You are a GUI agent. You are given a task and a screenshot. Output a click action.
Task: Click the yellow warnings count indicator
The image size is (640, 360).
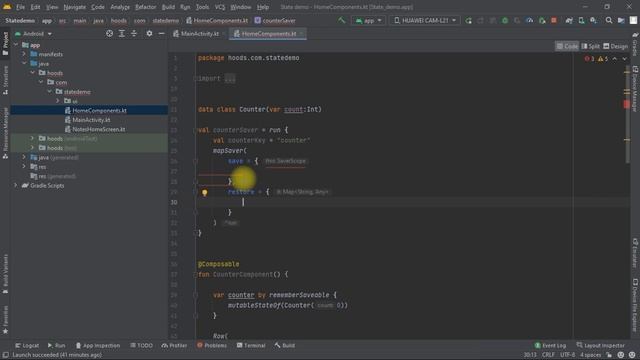point(603,59)
